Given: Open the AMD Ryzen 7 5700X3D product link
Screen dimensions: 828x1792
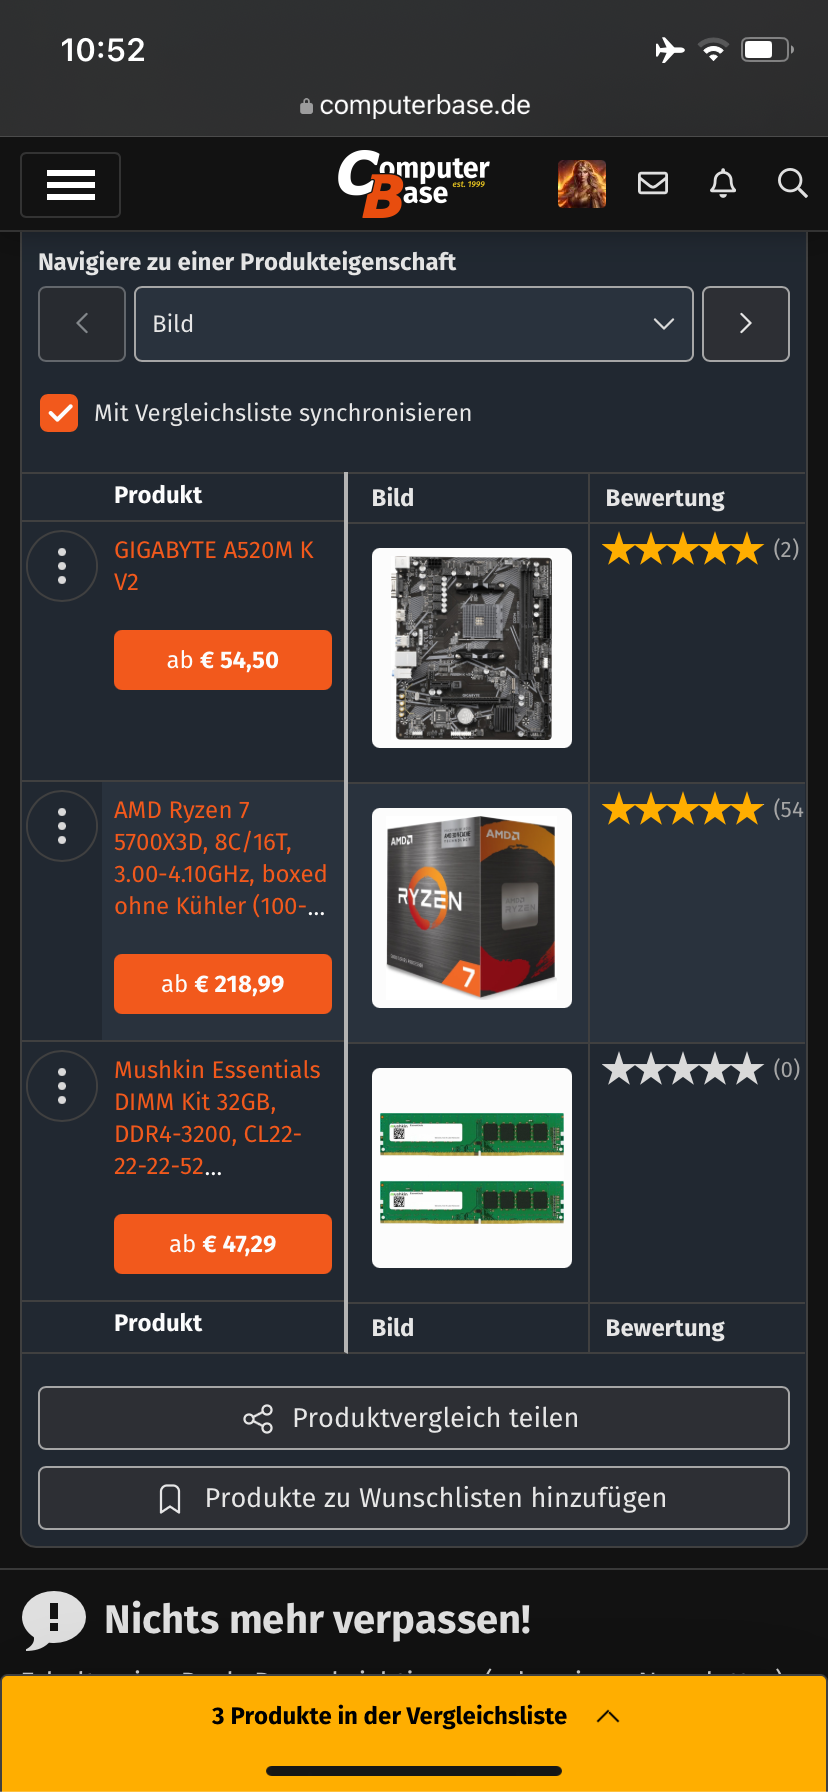Looking at the screenshot, I should pos(221,858).
